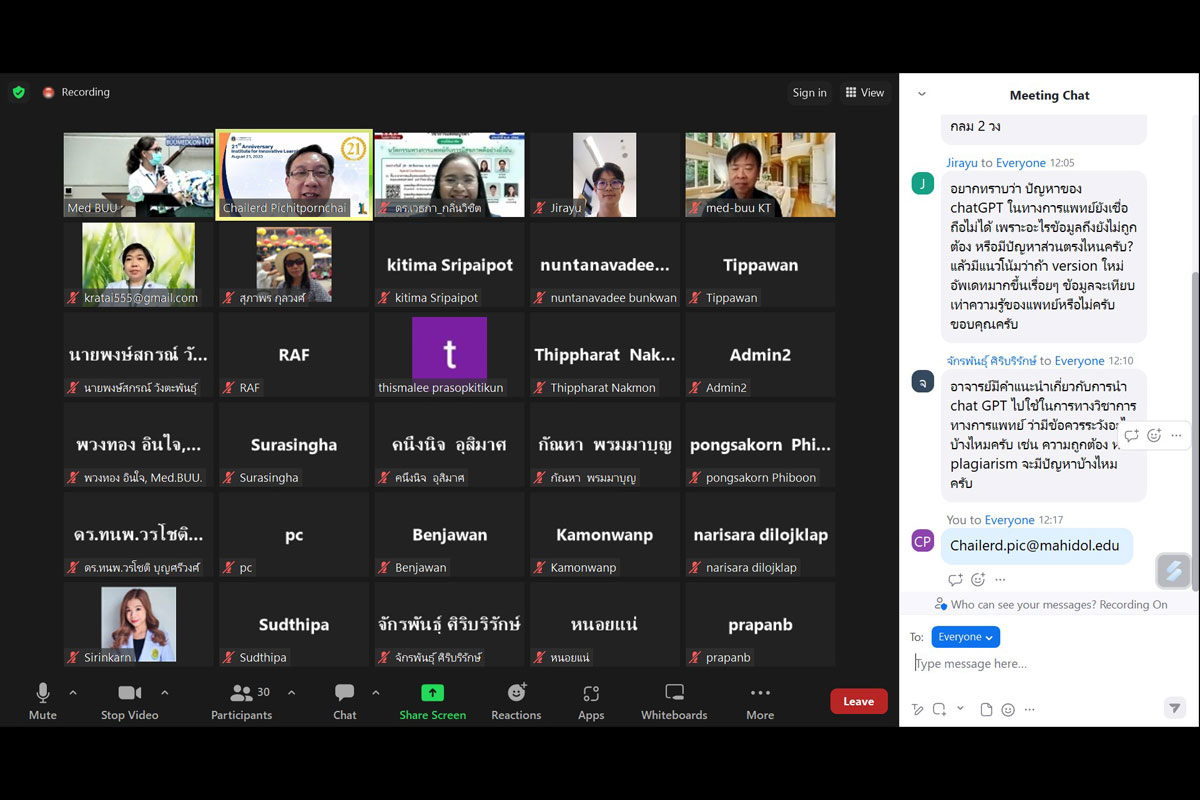Open the Apps panel
The width and height of the screenshot is (1200, 800).
click(591, 700)
